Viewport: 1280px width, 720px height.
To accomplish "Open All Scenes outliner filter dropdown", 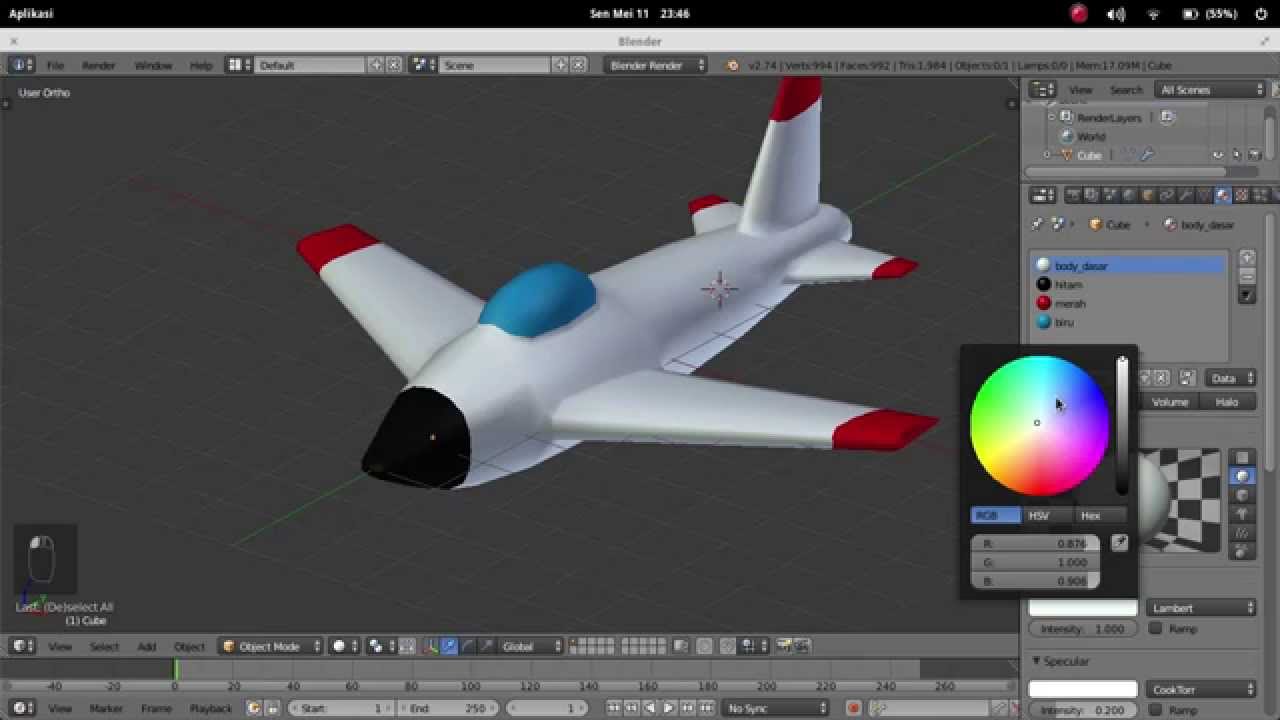I will [x=1210, y=90].
